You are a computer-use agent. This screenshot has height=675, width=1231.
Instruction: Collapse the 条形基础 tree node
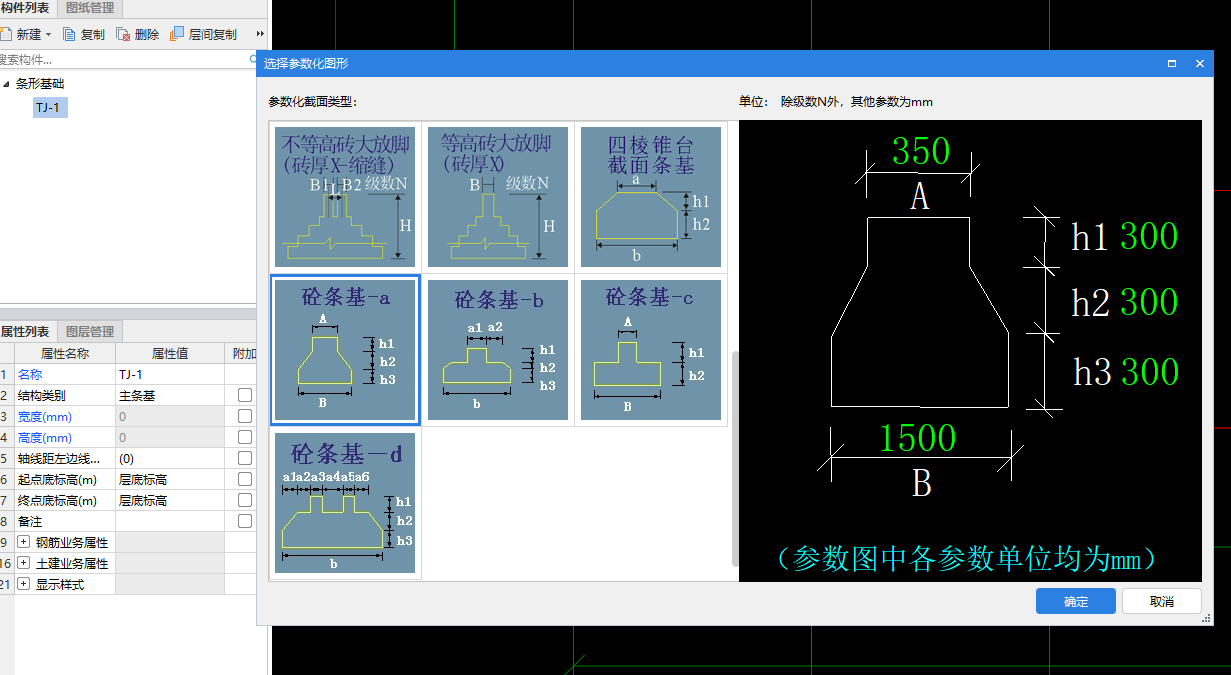7,84
